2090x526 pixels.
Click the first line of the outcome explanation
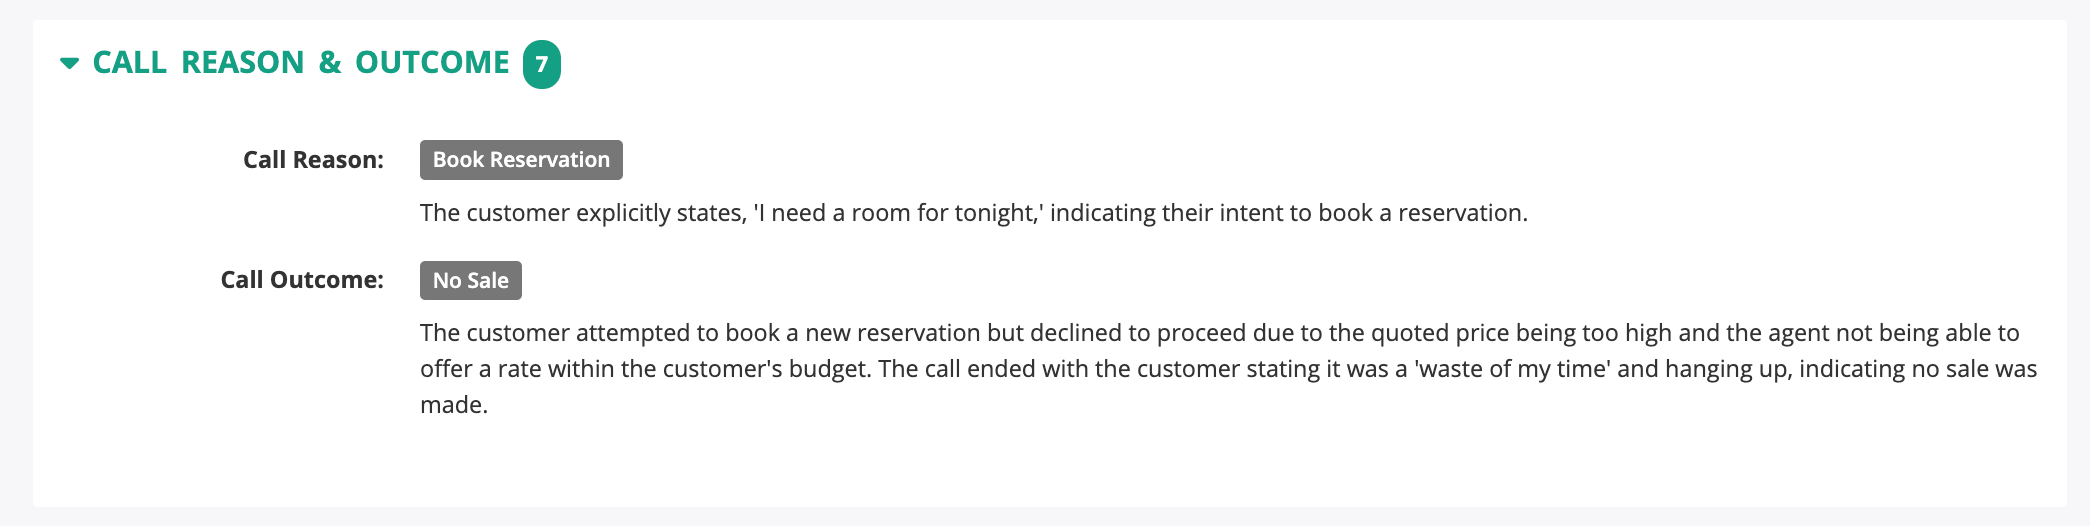(1218, 333)
